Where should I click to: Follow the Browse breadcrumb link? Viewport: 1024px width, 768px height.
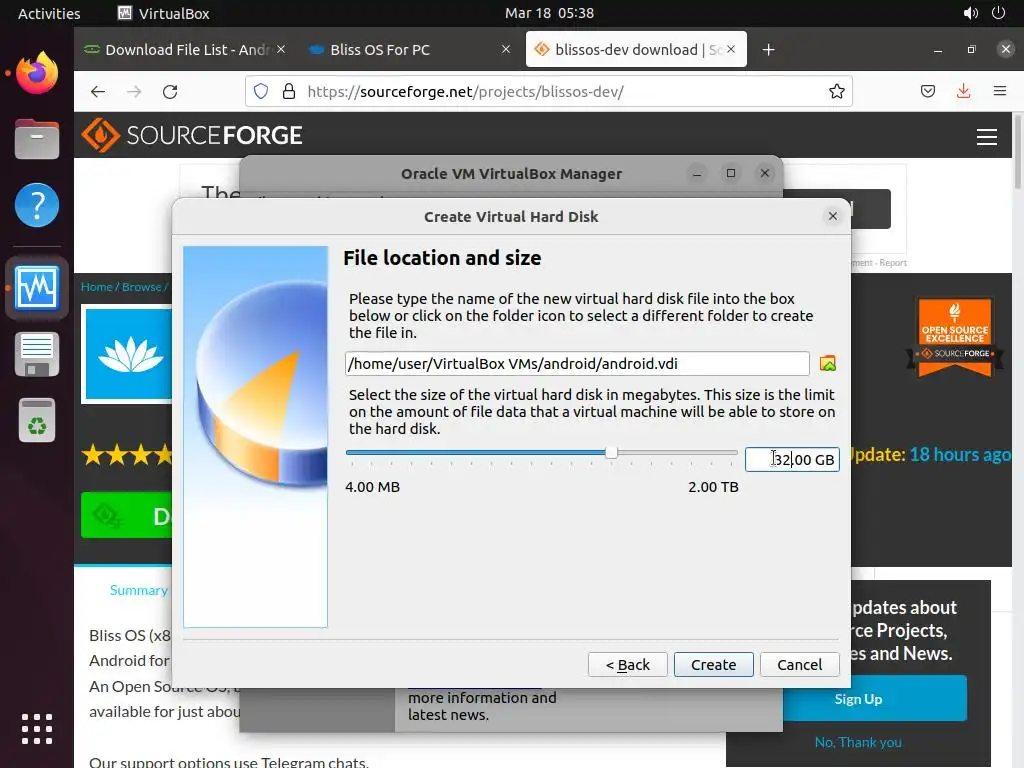(x=141, y=287)
